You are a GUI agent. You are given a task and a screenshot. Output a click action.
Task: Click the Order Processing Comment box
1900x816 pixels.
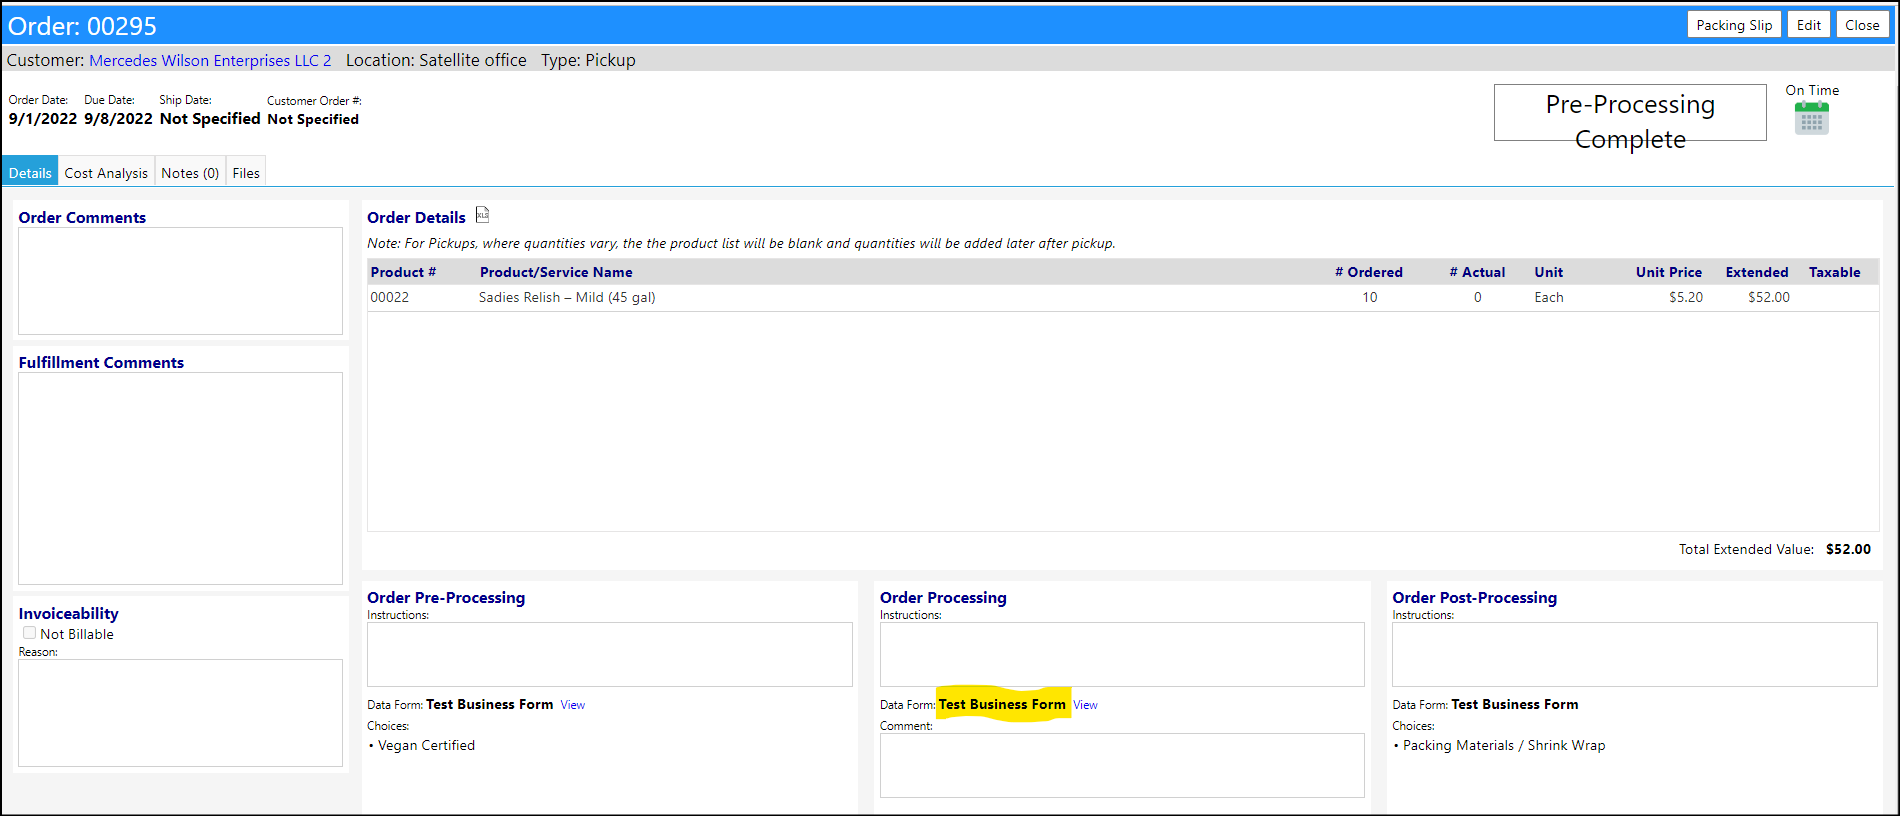(1122, 766)
